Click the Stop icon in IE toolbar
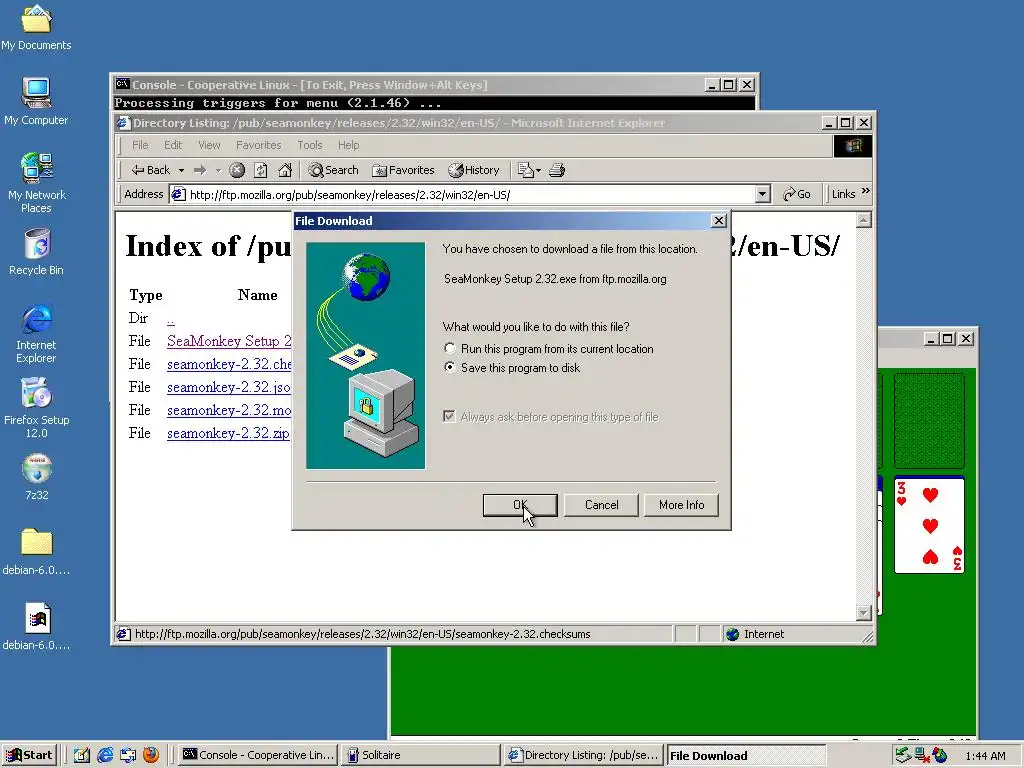 [237, 170]
